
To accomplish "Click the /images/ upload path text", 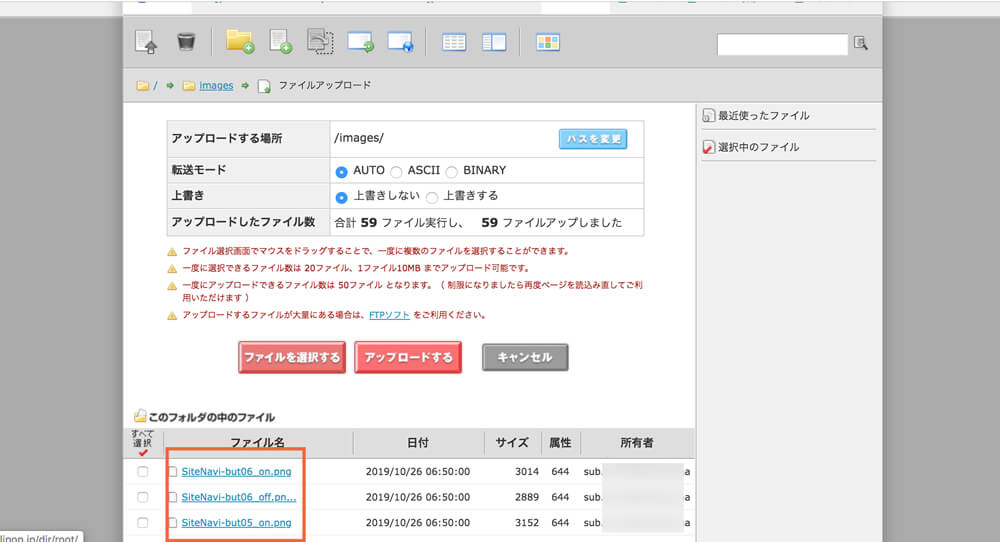I will tap(359, 138).
